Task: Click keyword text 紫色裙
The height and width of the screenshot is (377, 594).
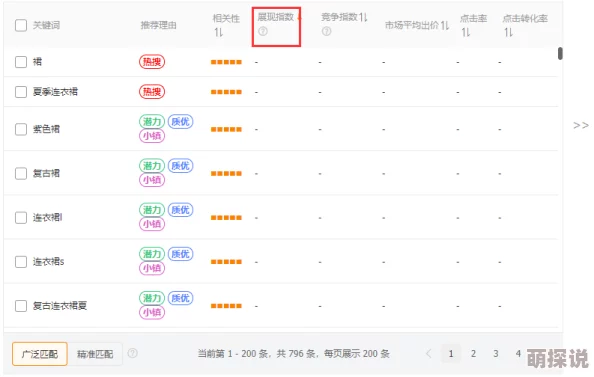Action: 46,129
